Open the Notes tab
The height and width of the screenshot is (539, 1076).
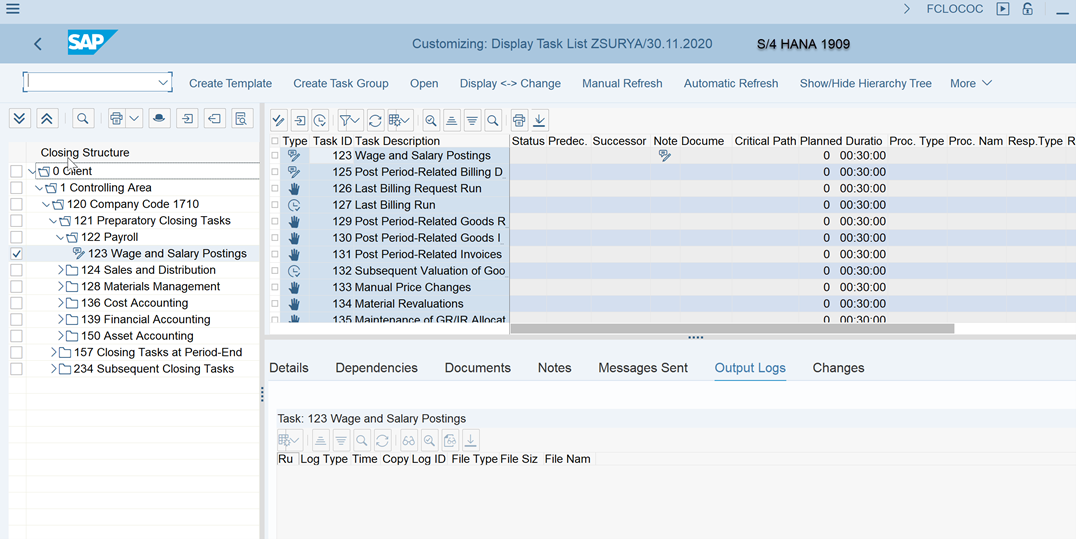554,368
